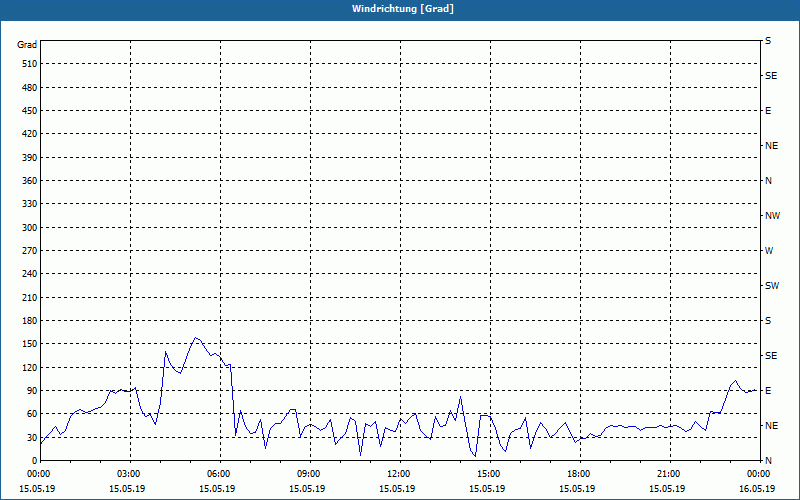Screen dimensions: 800x500
Task: Pick the 15.05.19 date below 18:00
Action: (x=577, y=488)
